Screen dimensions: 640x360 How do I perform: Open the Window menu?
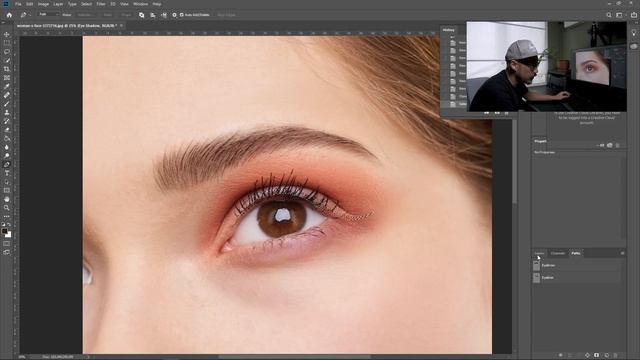coord(140,4)
